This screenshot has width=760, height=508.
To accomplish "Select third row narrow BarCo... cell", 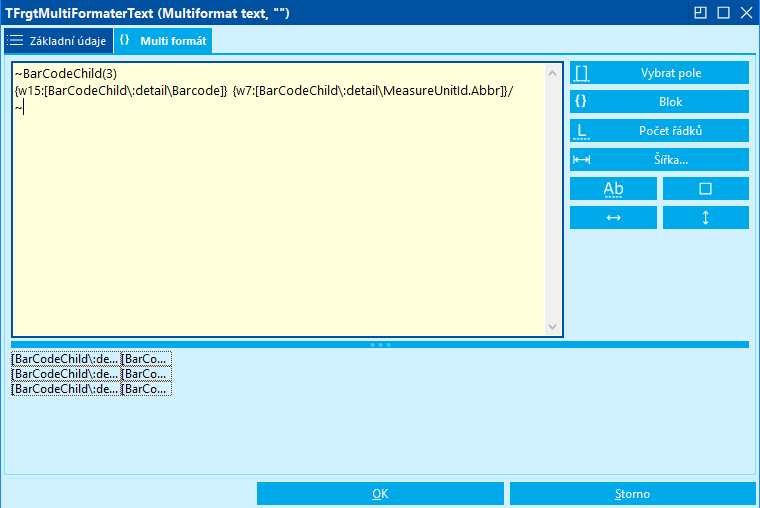I will tap(146, 389).
